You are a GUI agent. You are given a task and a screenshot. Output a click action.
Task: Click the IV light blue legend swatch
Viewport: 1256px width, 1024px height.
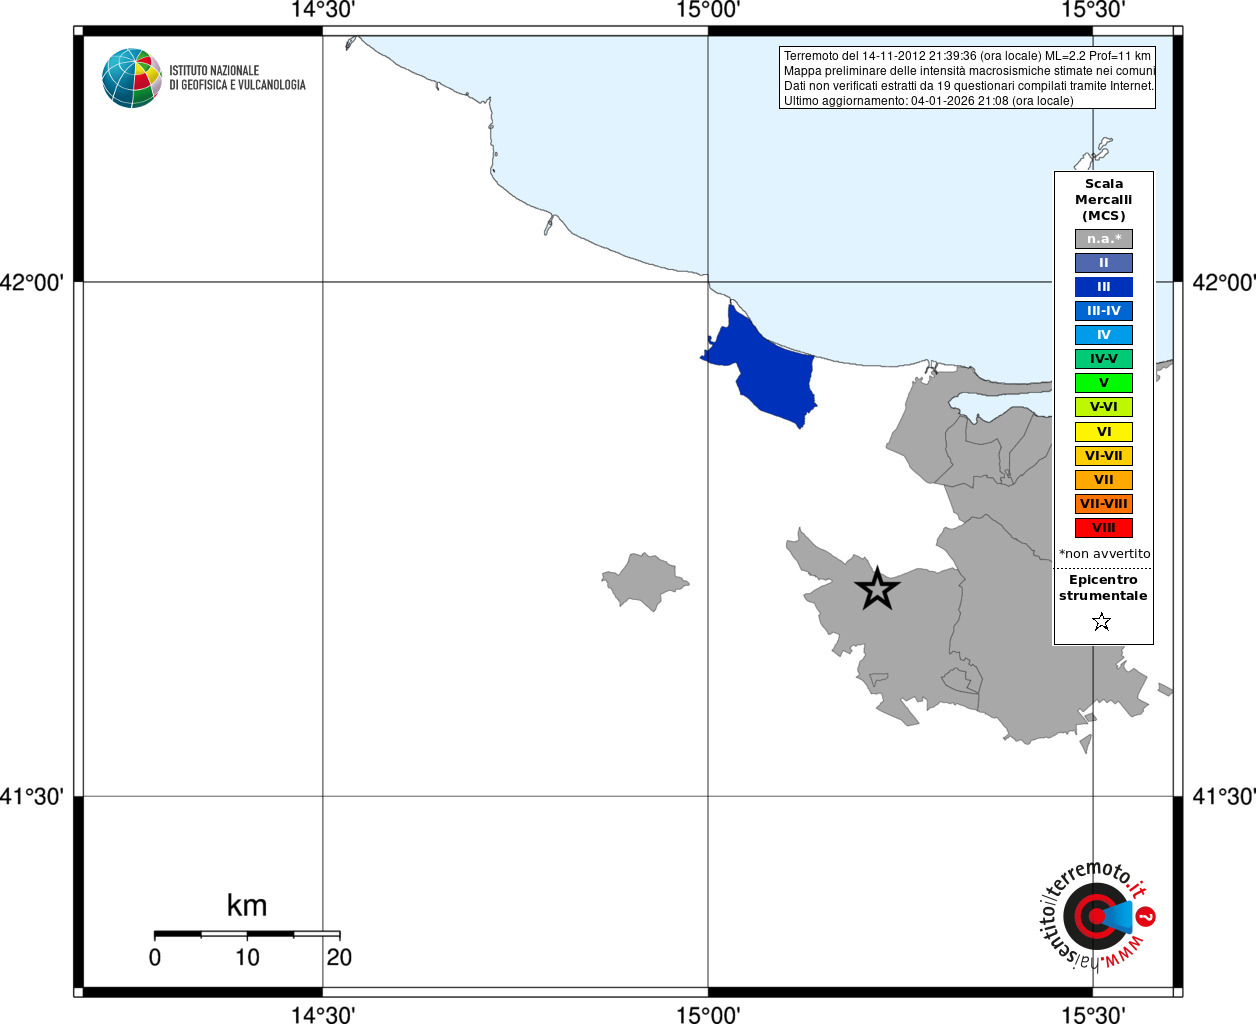pos(1104,335)
